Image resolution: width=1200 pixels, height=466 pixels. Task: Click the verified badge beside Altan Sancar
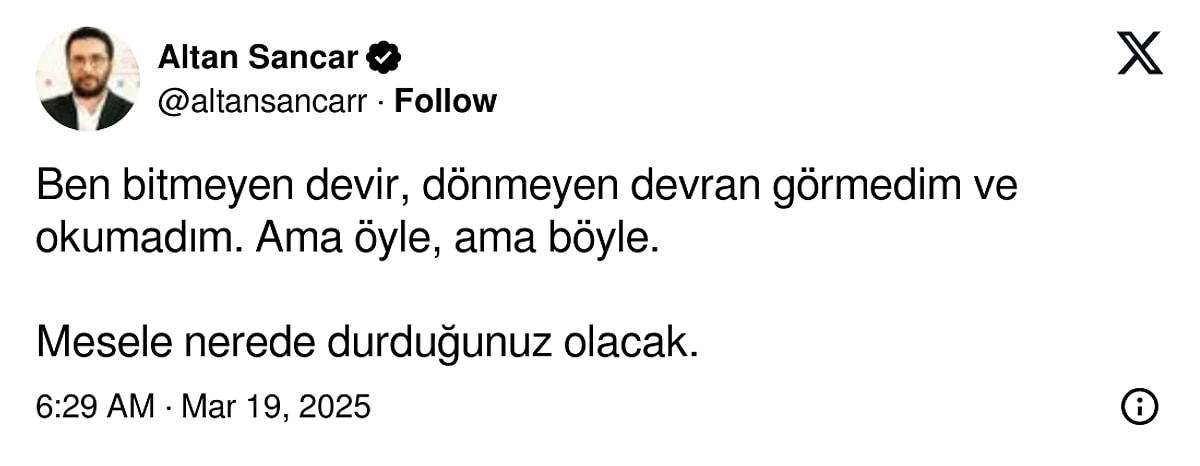pyautogui.click(x=383, y=58)
